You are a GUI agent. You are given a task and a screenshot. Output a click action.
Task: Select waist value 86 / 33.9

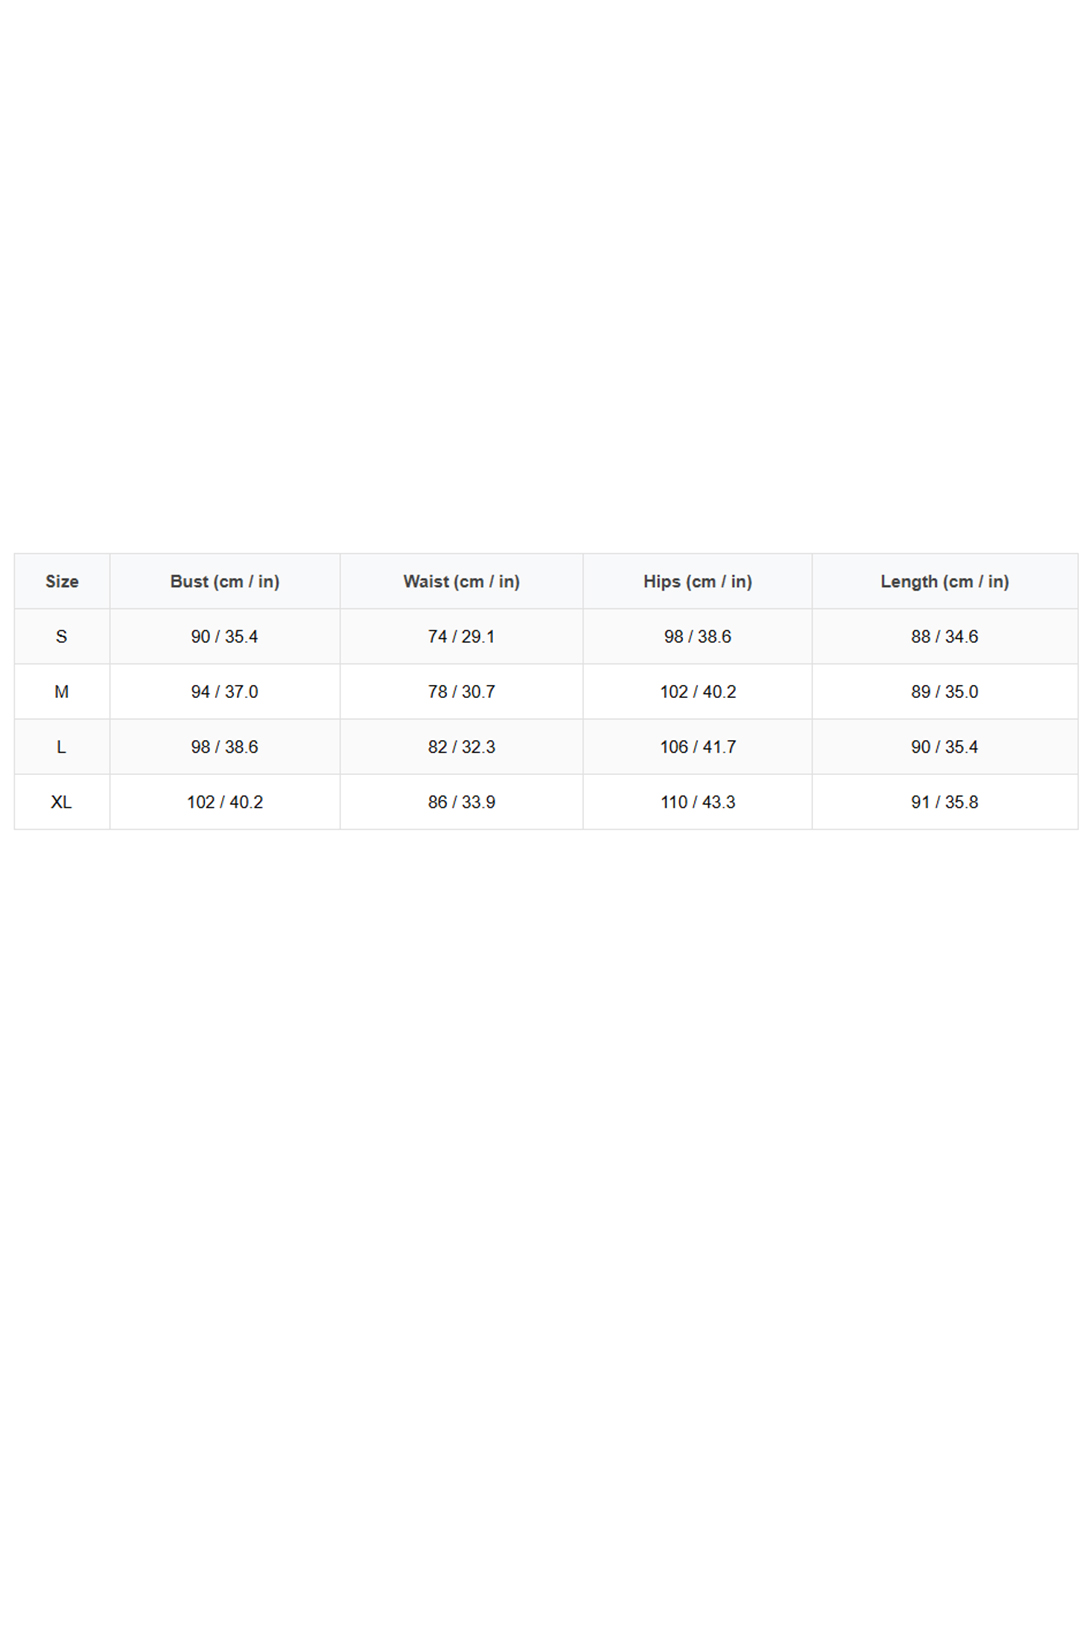(x=461, y=802)
